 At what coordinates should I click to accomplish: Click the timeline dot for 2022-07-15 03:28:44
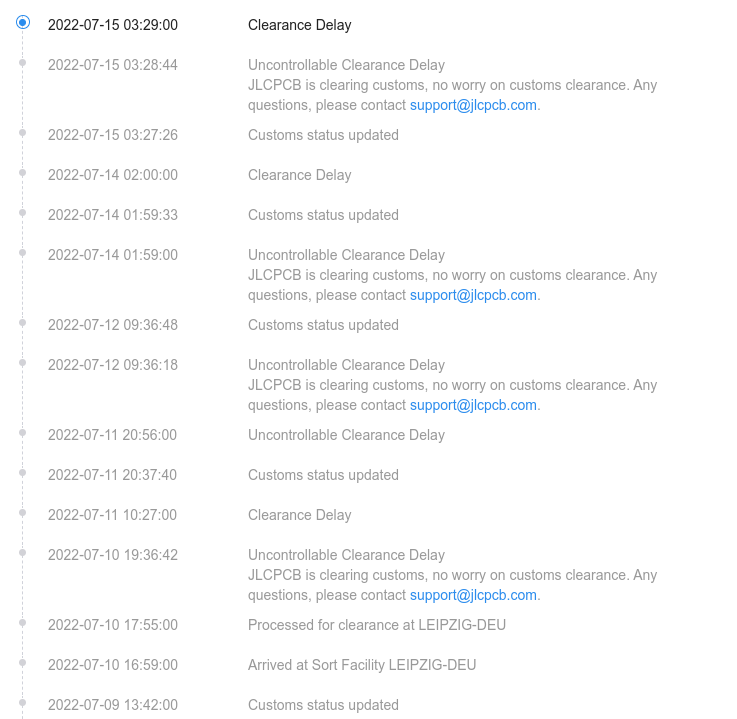(x=23, y=62)
